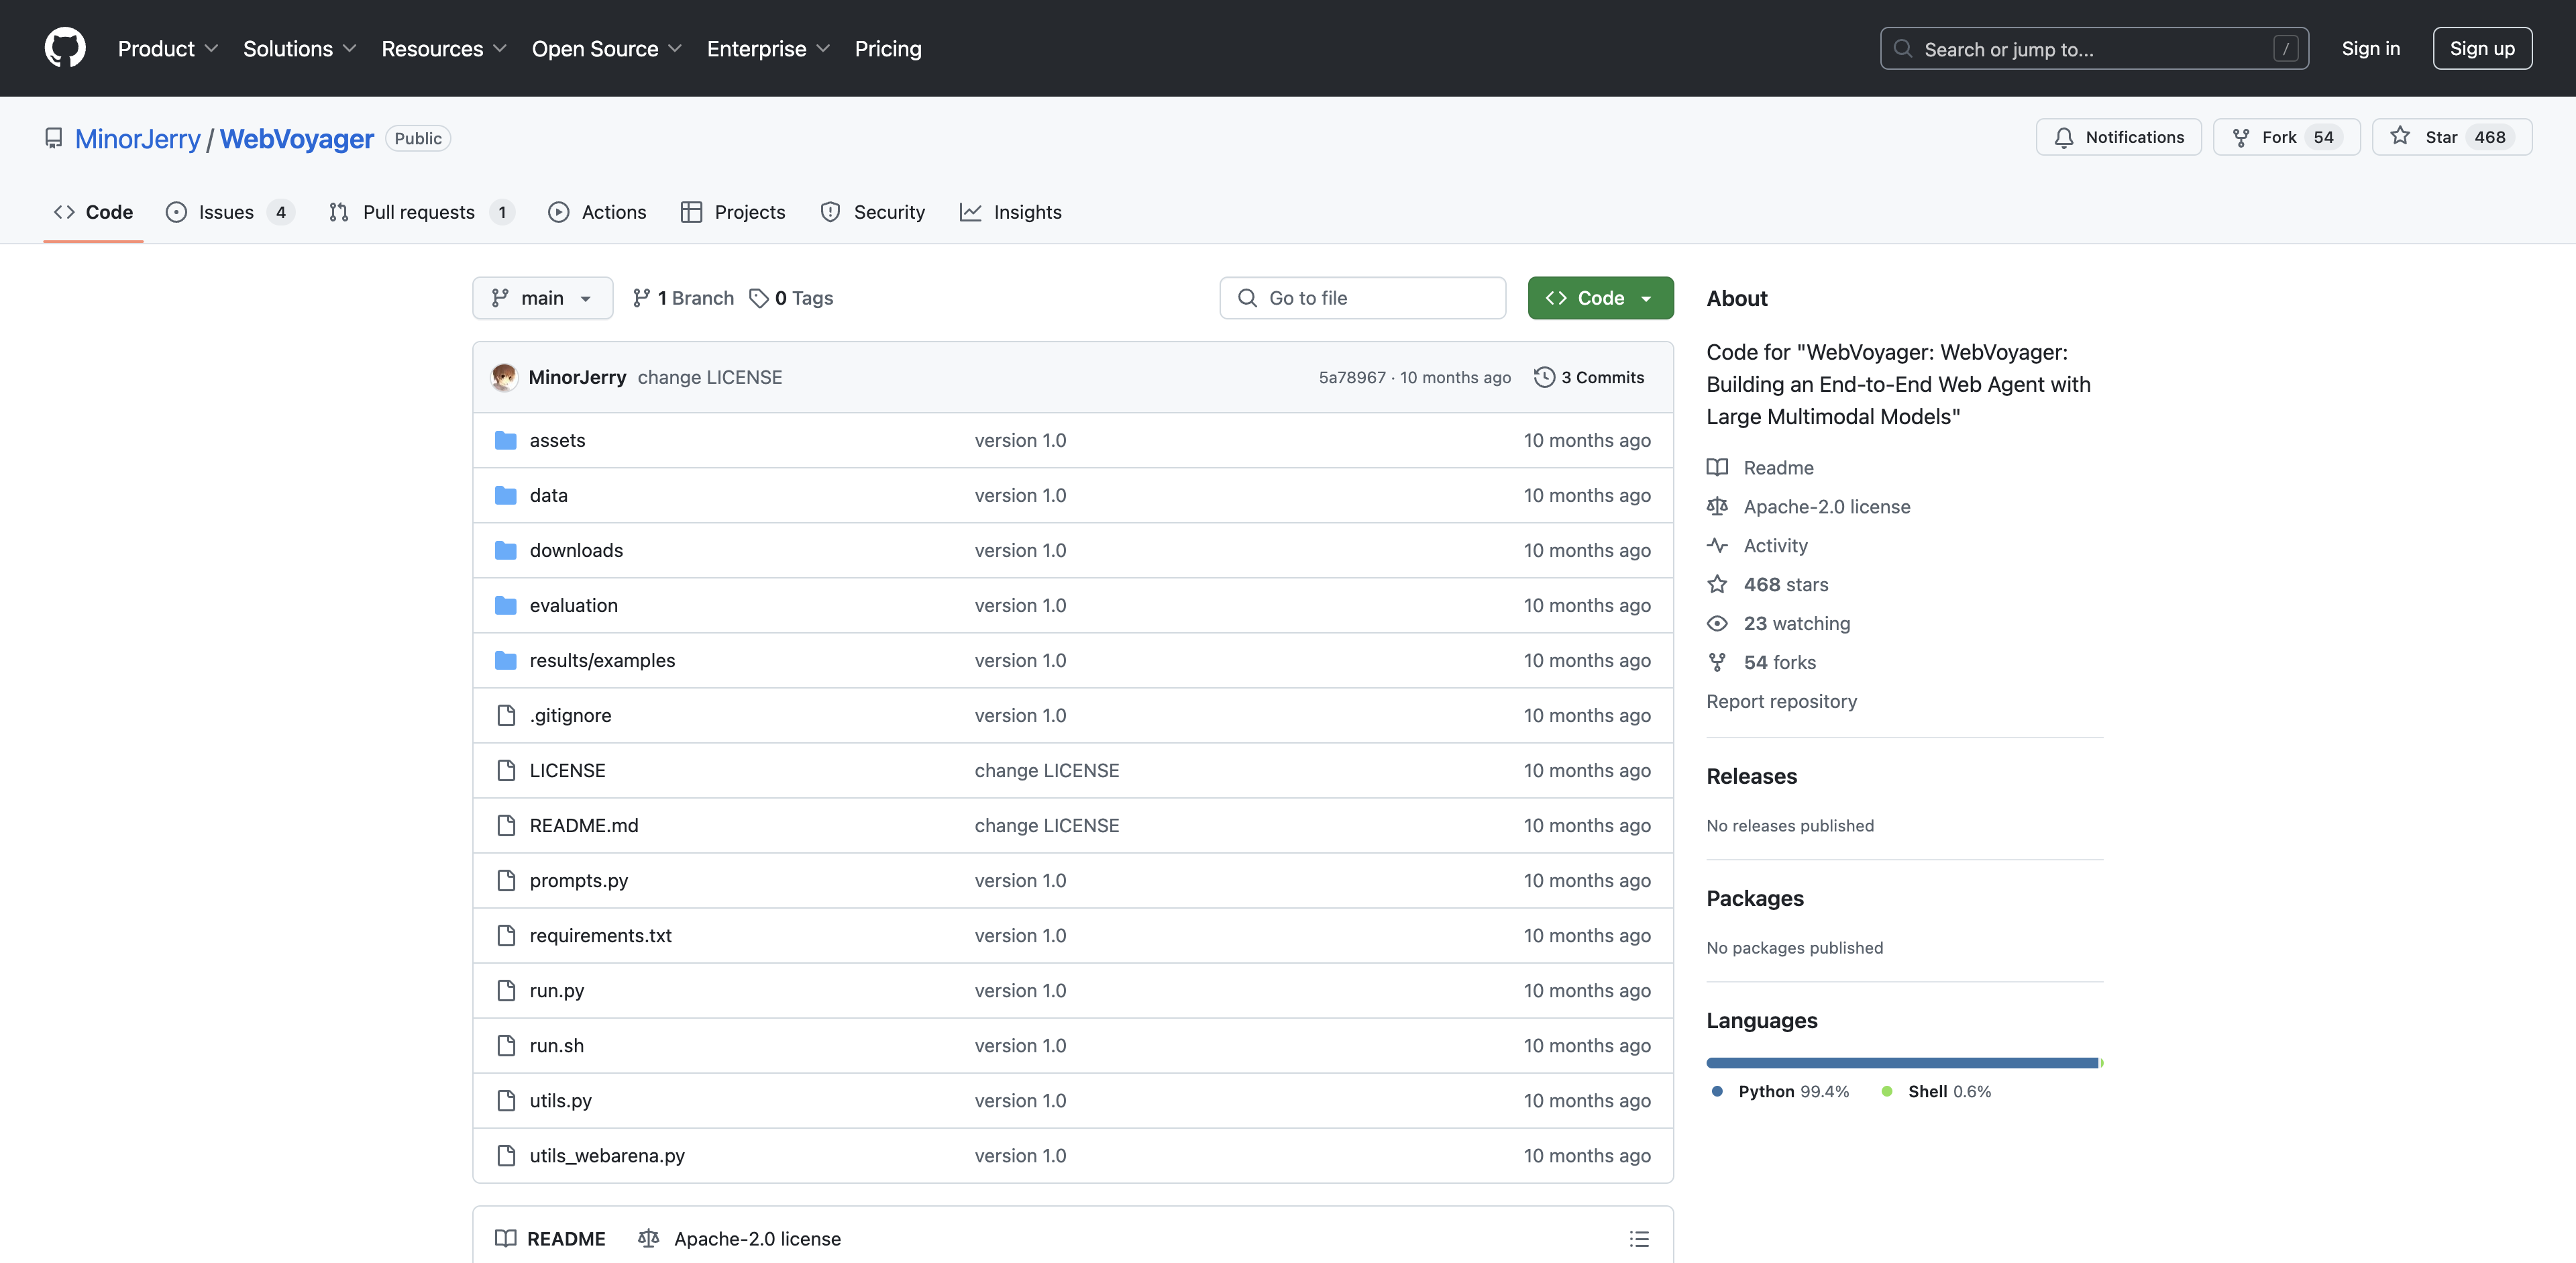Click the run.py file icon
The width and height of the screenshot is (2576, 1263).
pyautogui.click(x=506, y=990)
